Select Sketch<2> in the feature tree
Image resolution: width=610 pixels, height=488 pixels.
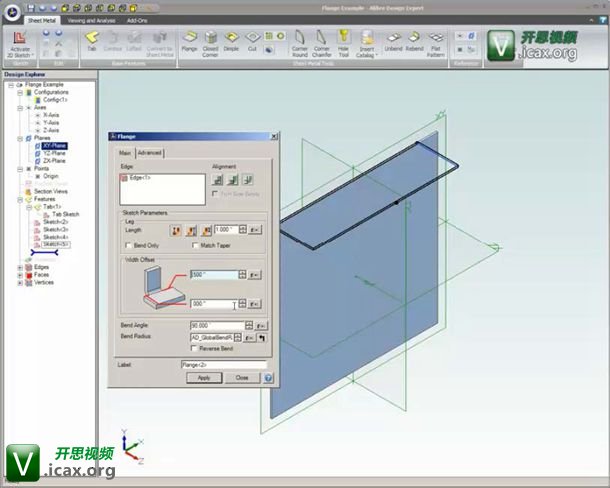coord(55,222)
